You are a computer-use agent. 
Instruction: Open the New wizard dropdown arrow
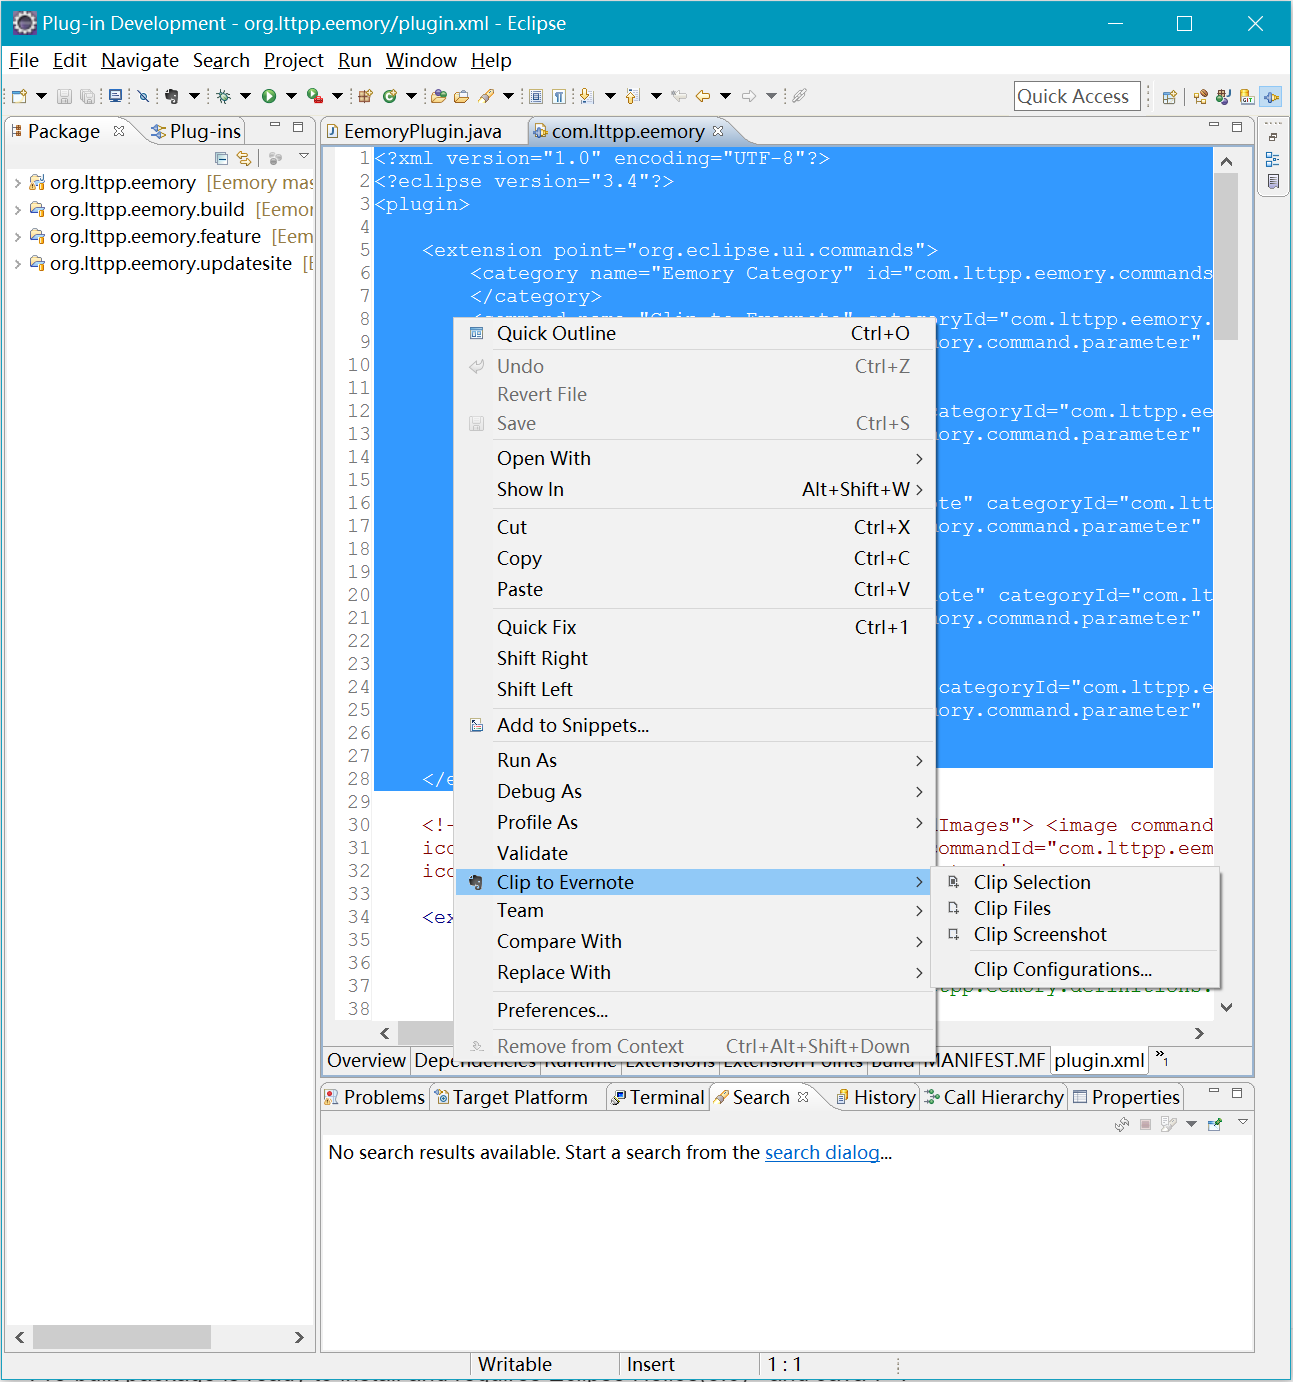[x=41, y=96]
